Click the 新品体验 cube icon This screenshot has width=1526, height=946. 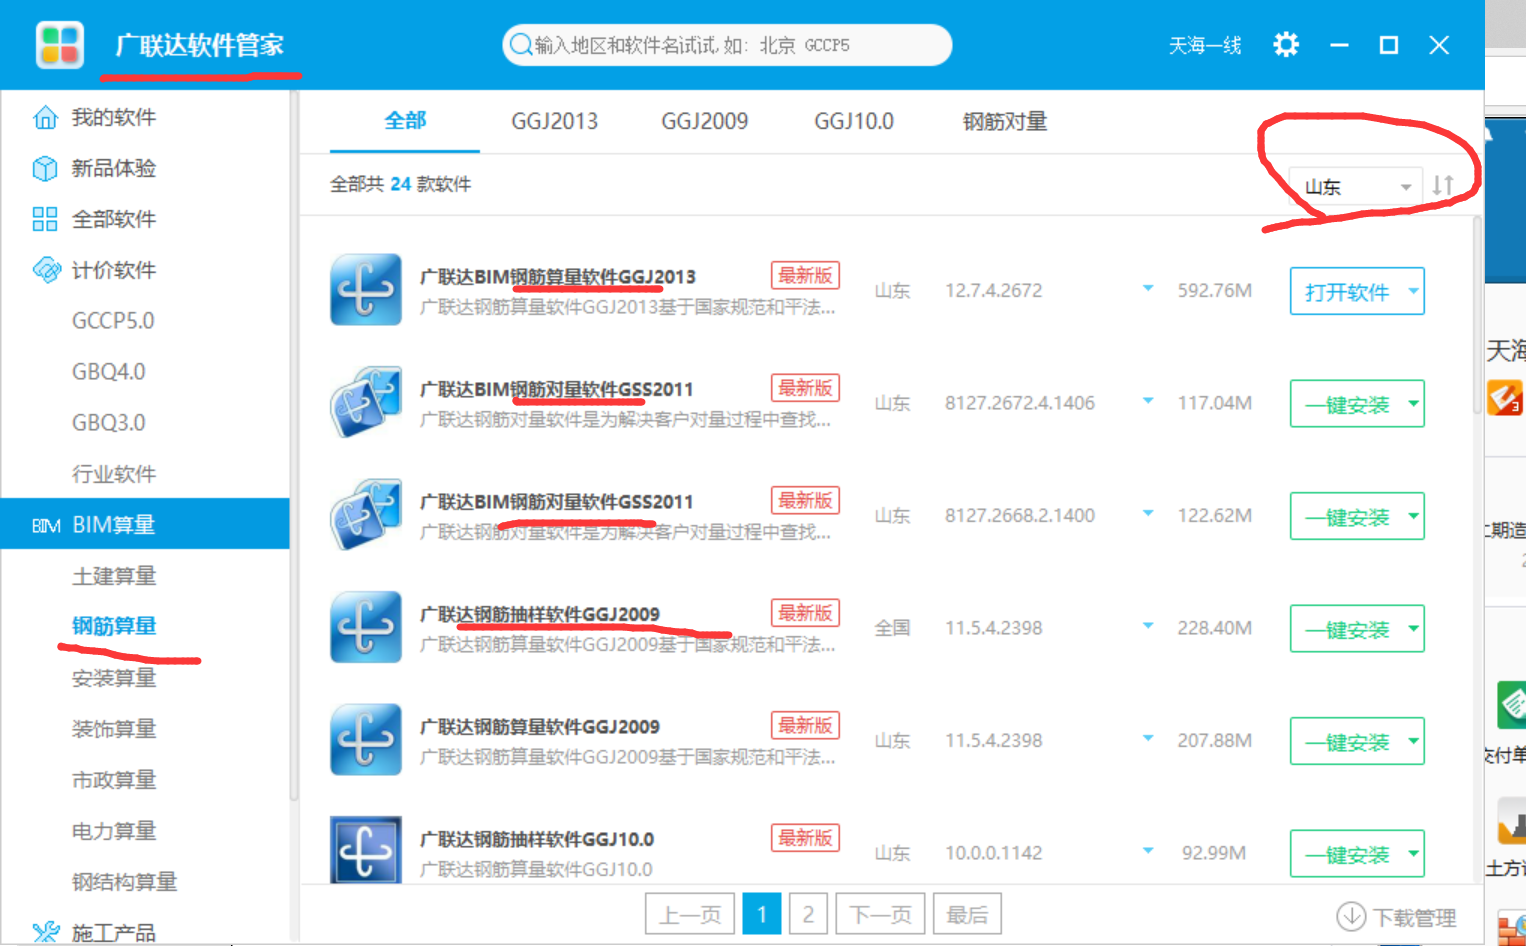coord(45,168)
